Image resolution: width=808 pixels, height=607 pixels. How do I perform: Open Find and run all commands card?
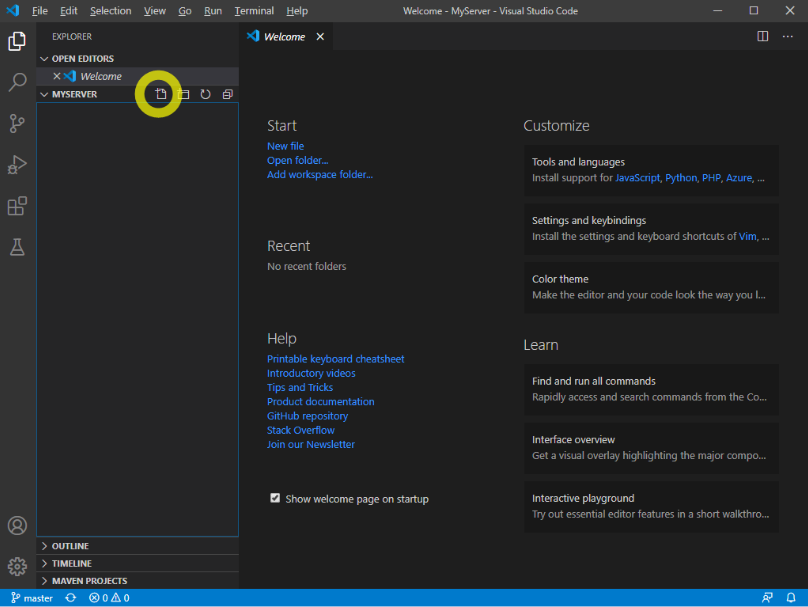coord(651,390)
